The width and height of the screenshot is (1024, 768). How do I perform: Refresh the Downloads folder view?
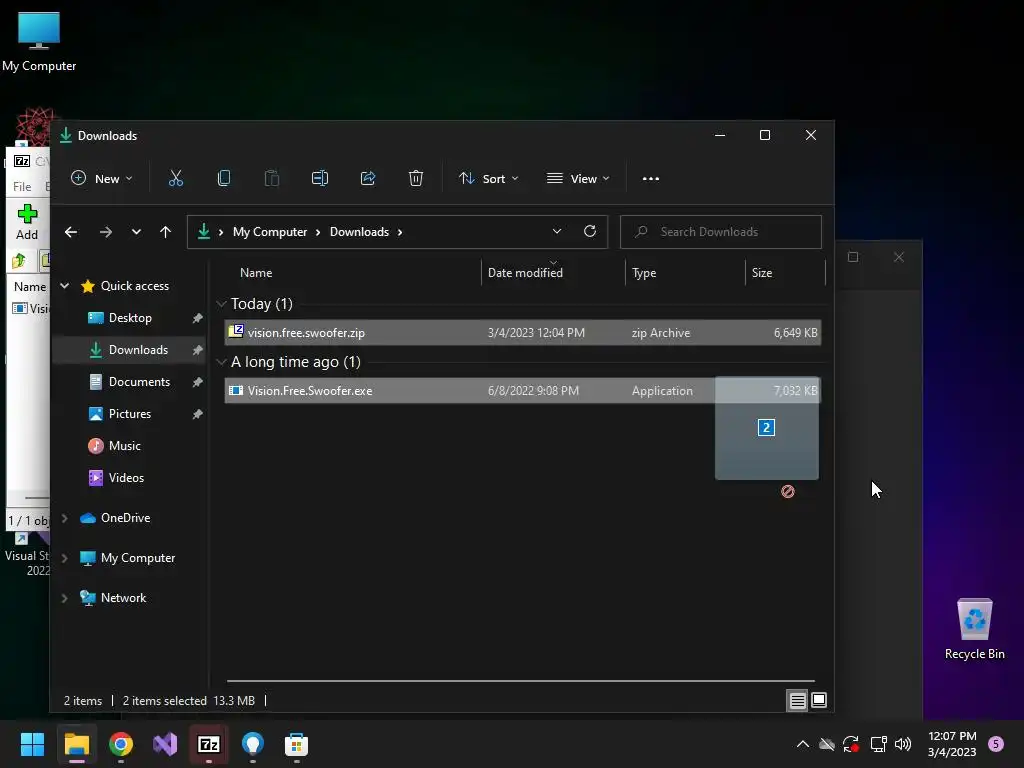pos(590,231)
